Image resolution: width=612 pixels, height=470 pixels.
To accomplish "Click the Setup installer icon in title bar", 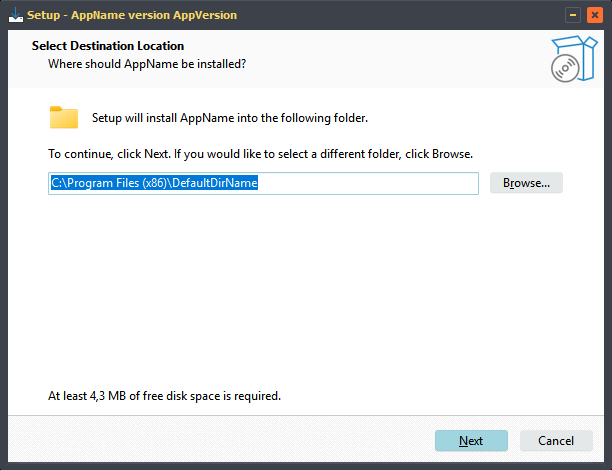I will coord(12,14).
